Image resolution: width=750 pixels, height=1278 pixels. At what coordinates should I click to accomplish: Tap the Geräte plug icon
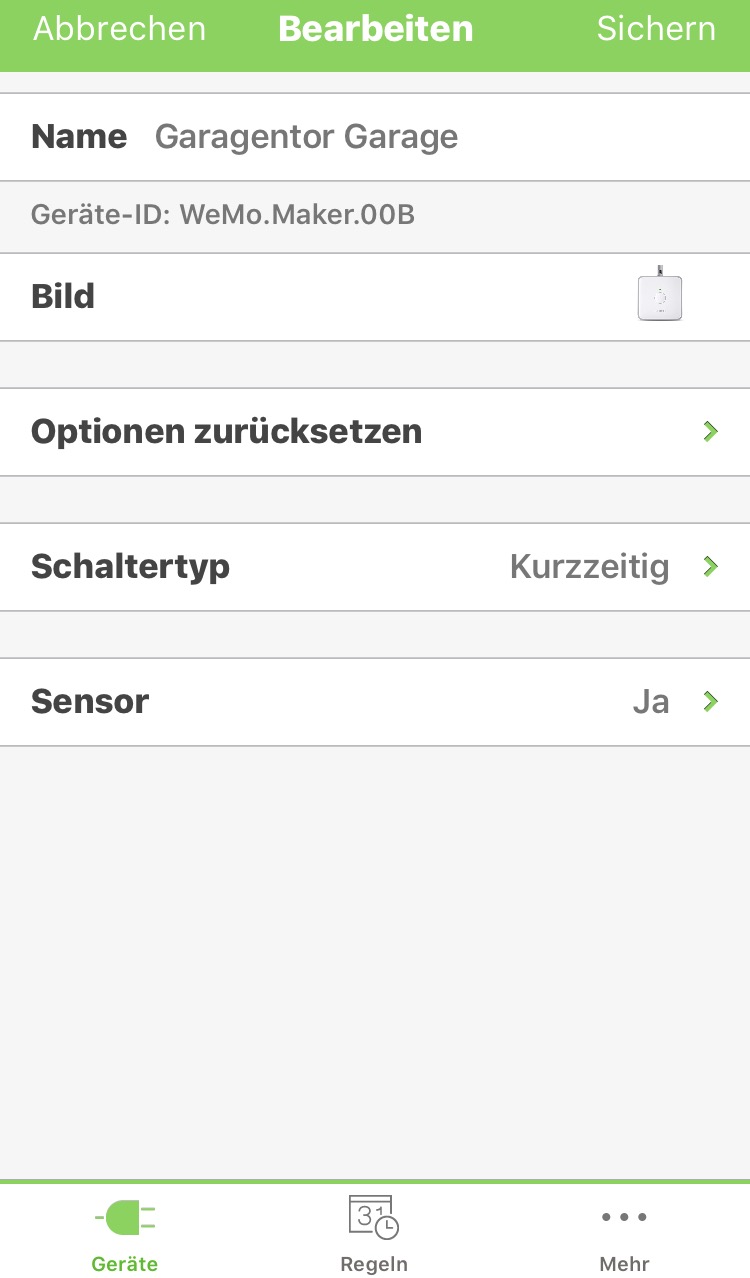click(x=125, y=1218)
